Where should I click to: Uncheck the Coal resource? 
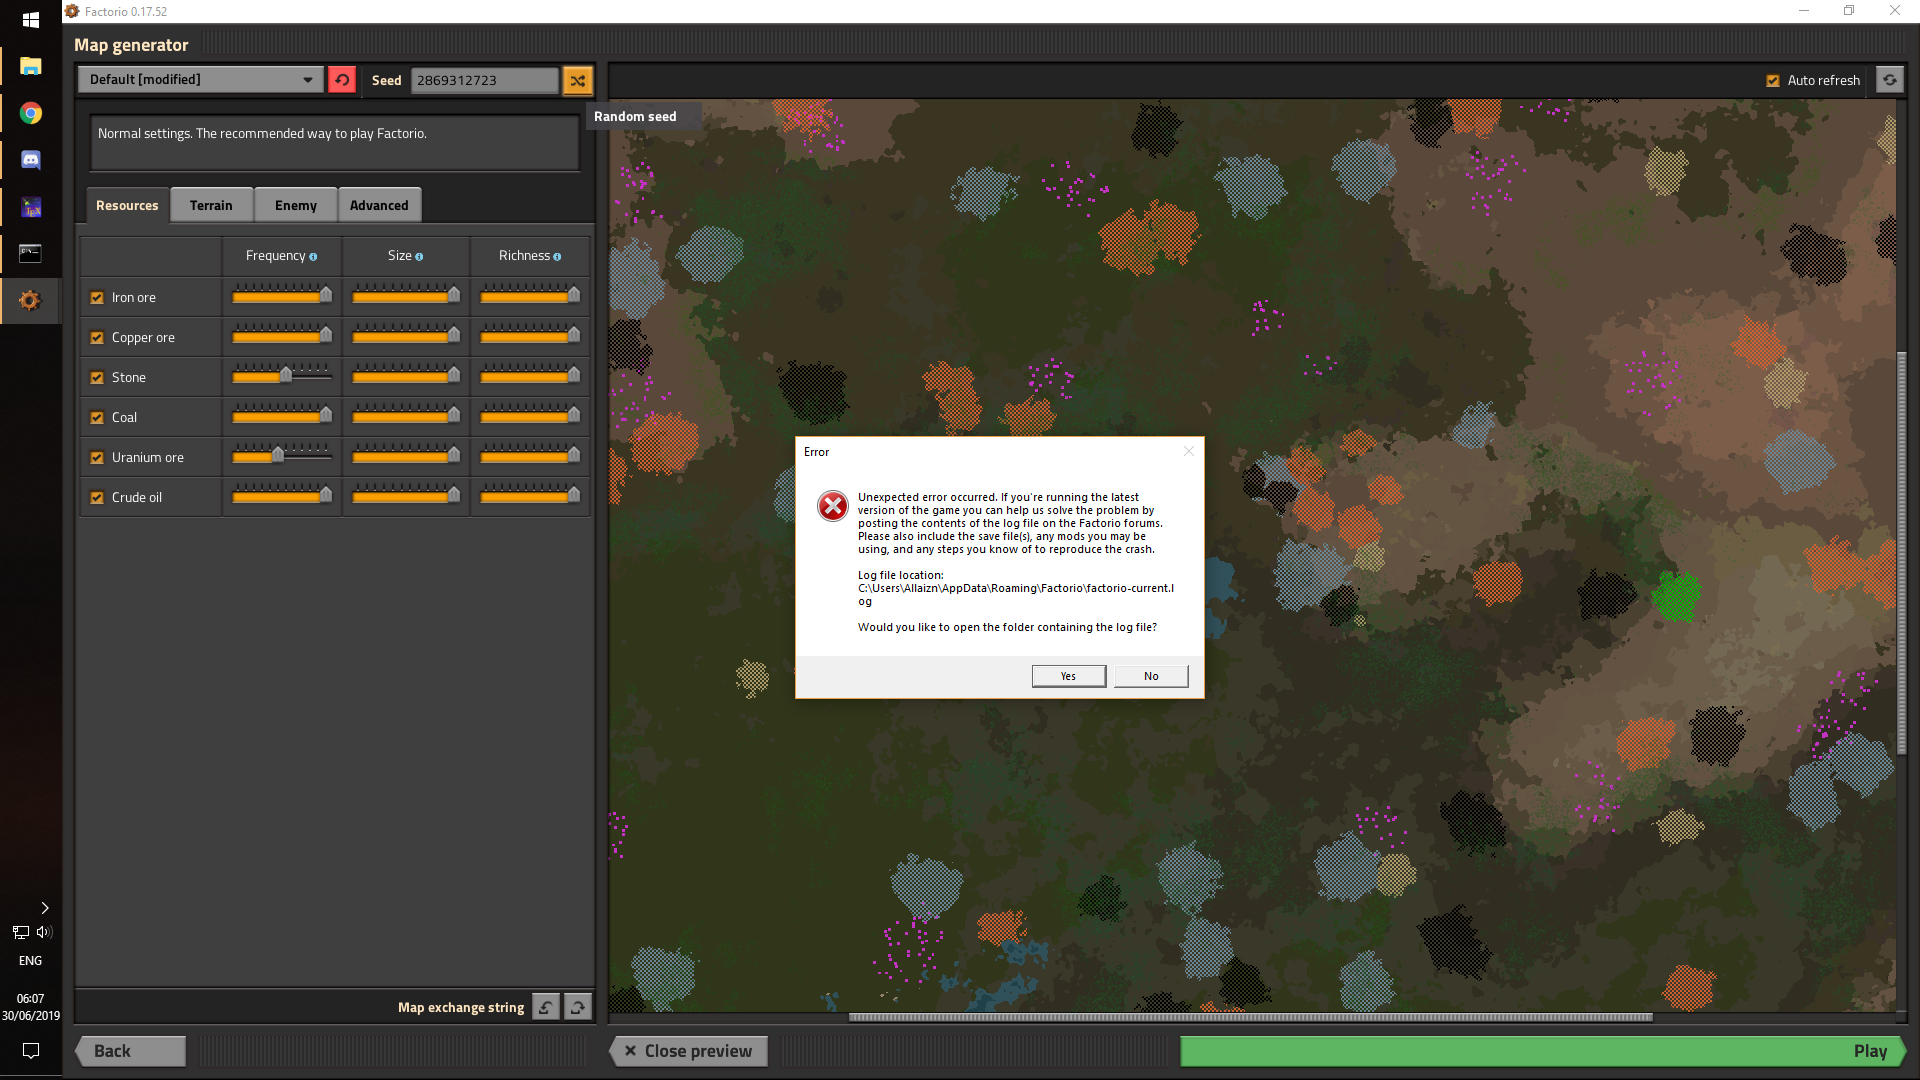tap(97, 418)
